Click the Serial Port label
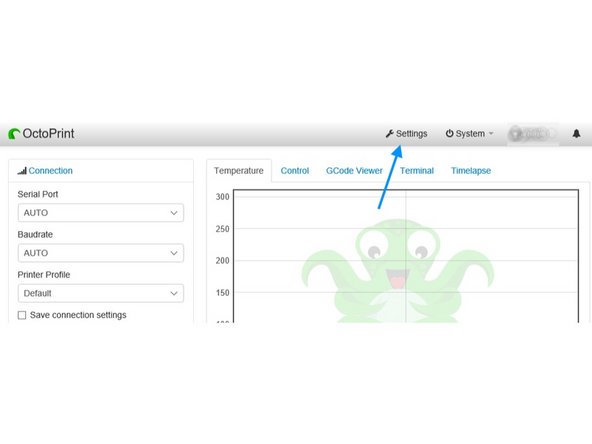Image resolution: width=592 pixels, height=444 pixels. click(38, 194)
